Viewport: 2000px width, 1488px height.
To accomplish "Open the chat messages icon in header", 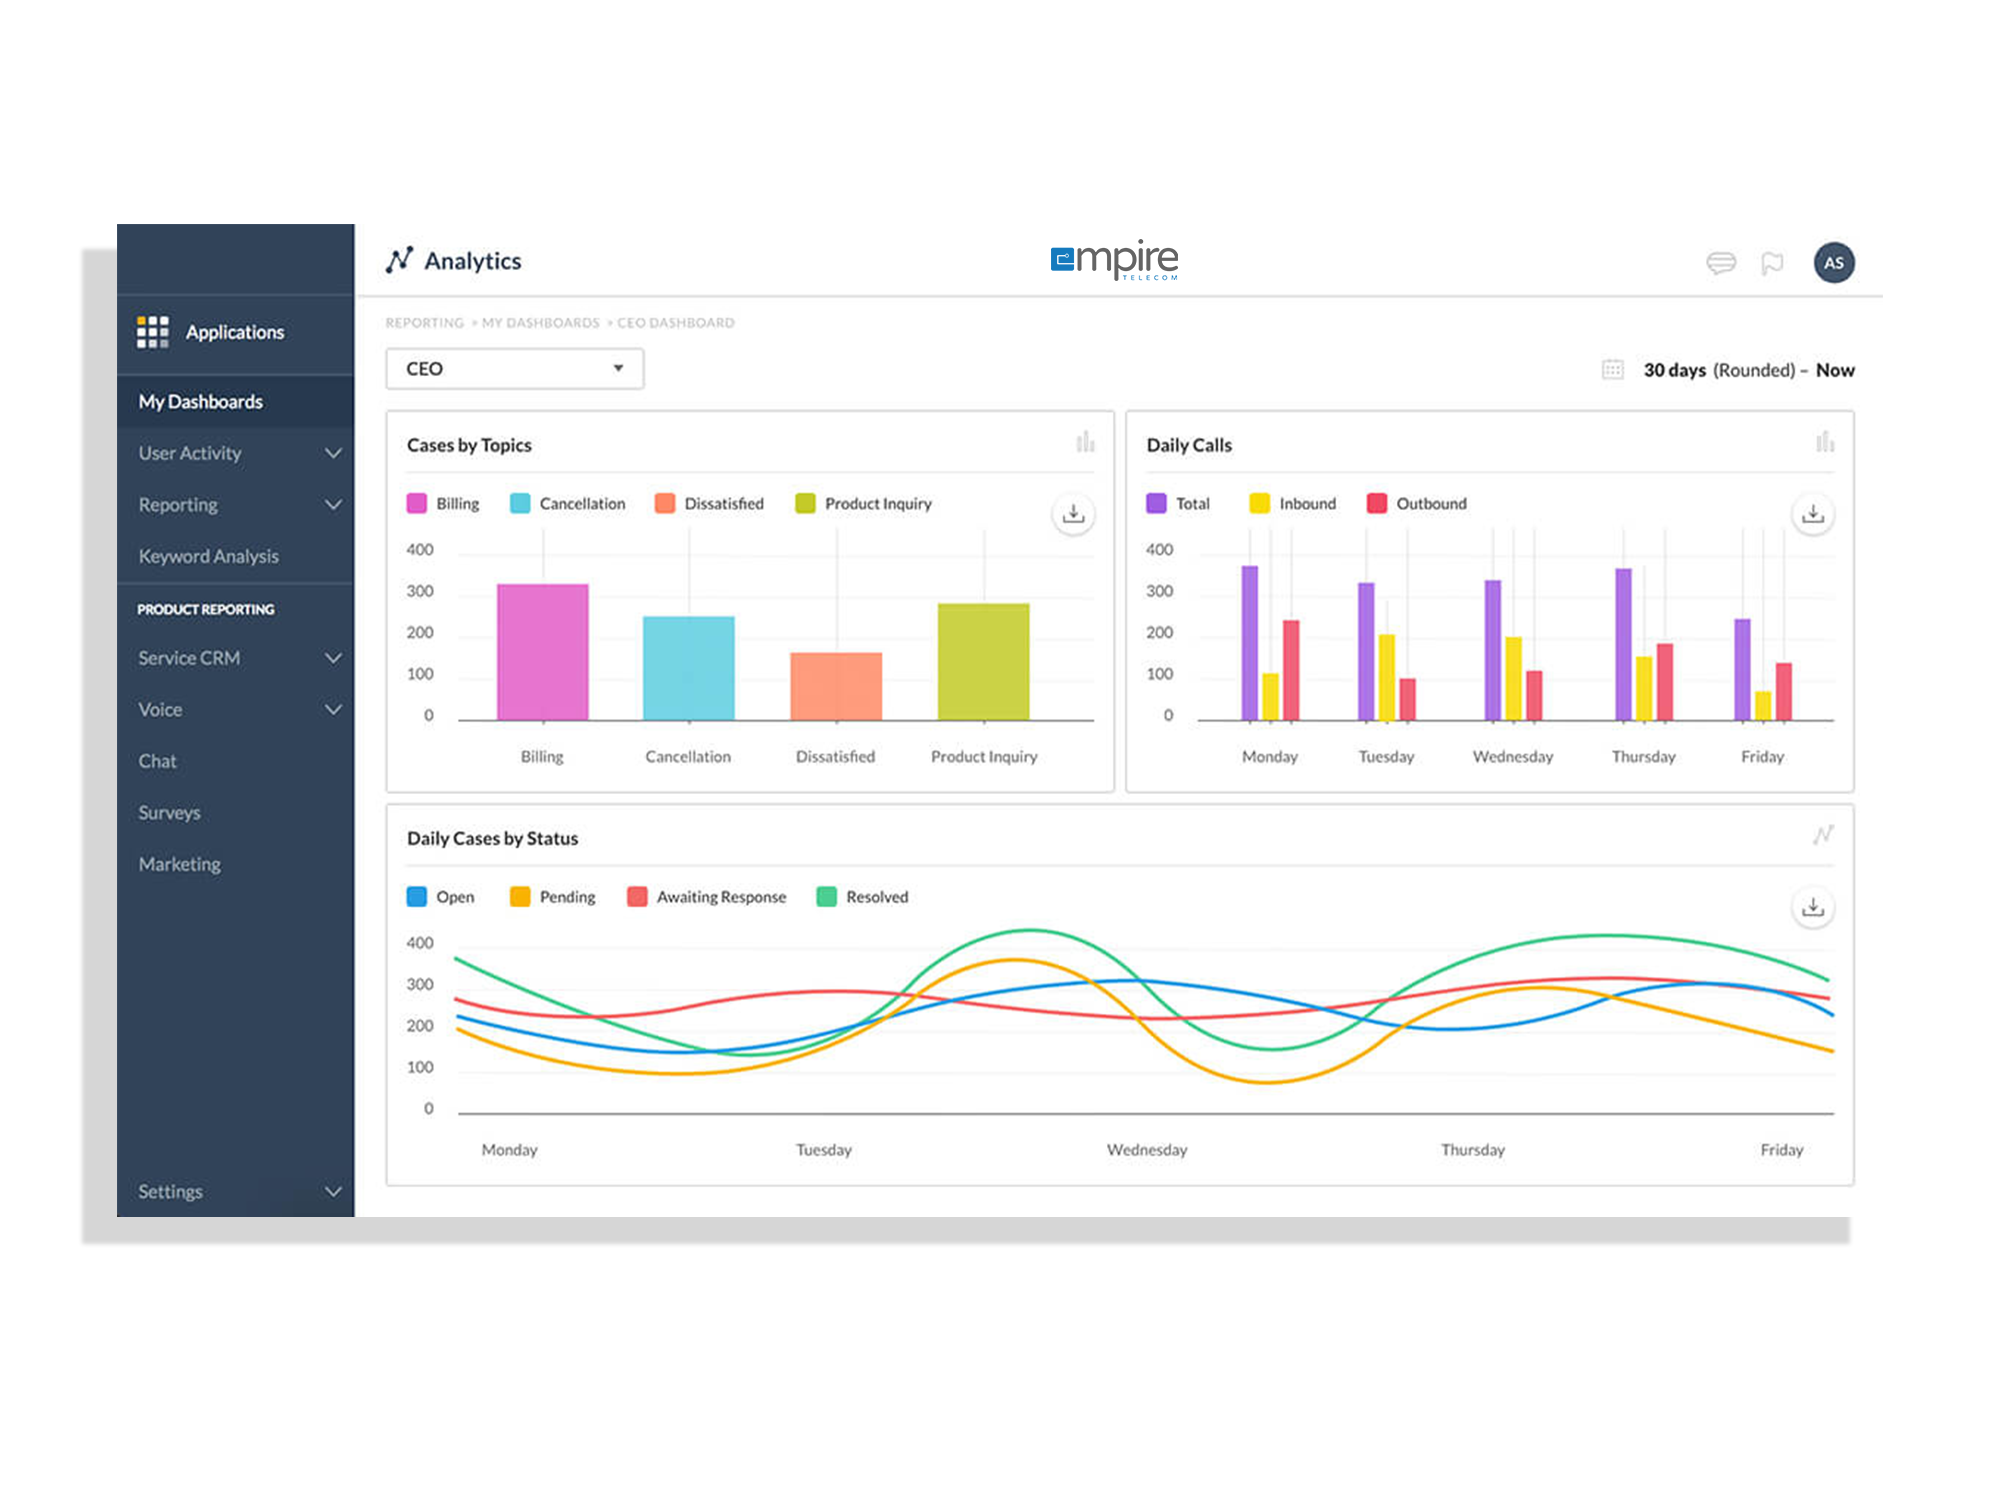I will (x=1721, y=263).
